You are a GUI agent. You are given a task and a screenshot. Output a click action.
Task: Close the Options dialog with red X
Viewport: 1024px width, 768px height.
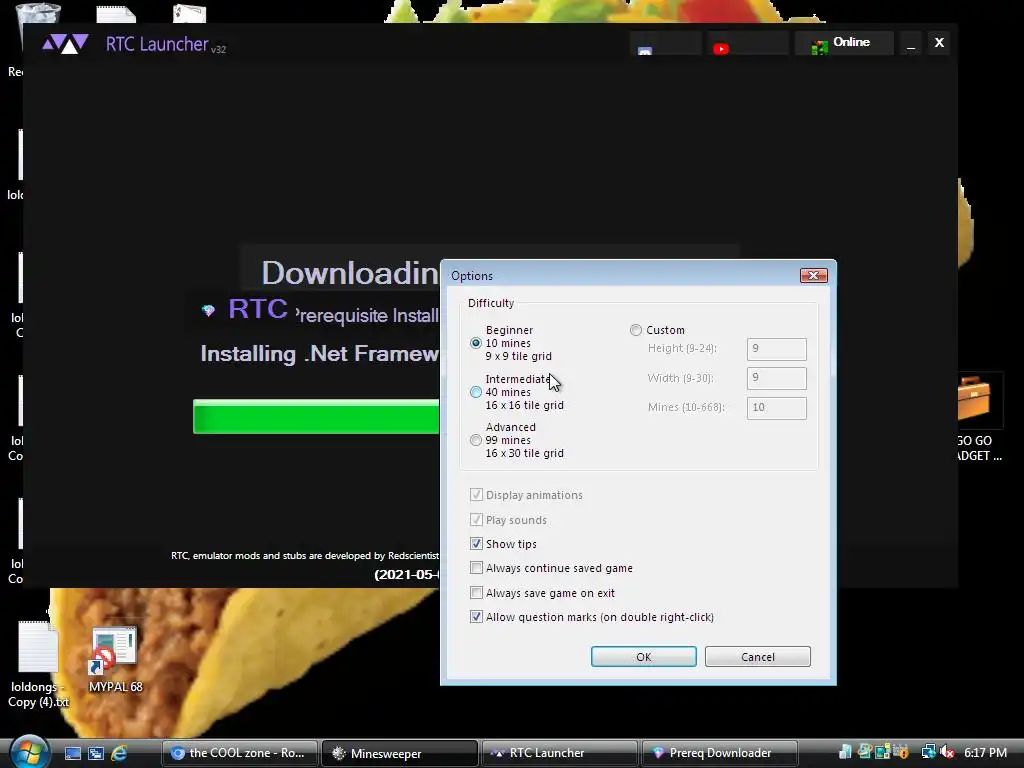(x=814, y=276)
